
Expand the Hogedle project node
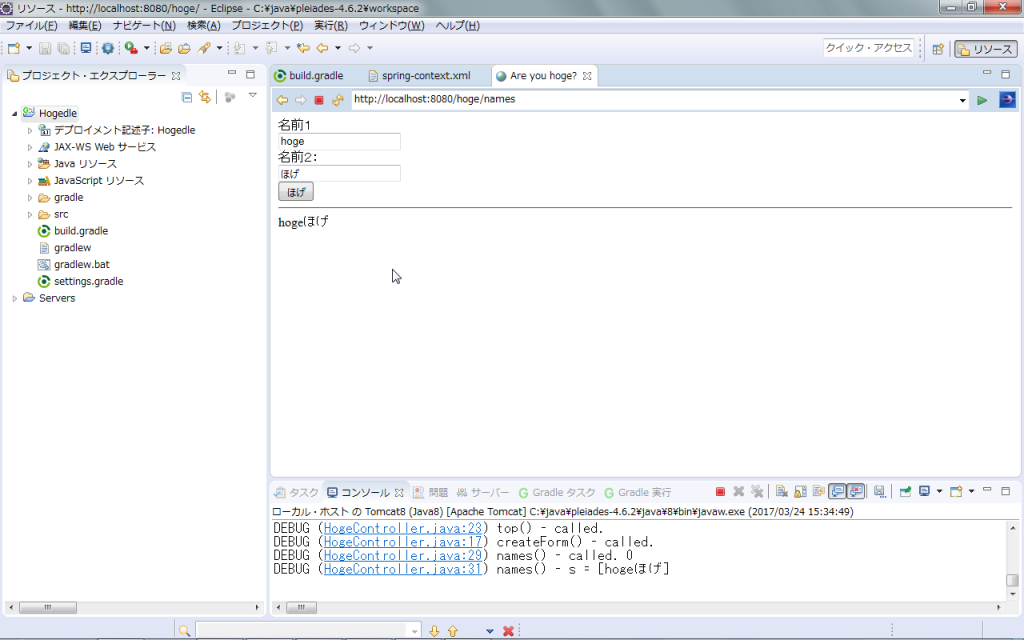click(x=14, y=114)
